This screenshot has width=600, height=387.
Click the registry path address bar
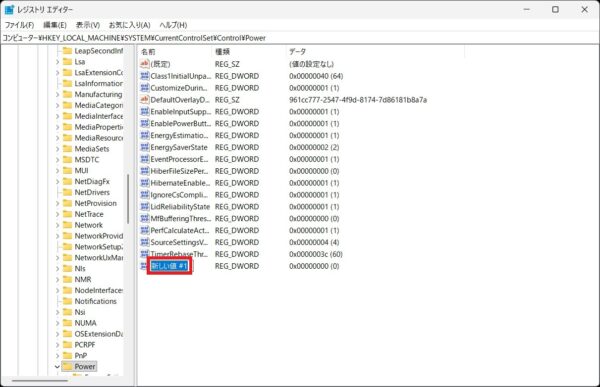coord(300,38)
